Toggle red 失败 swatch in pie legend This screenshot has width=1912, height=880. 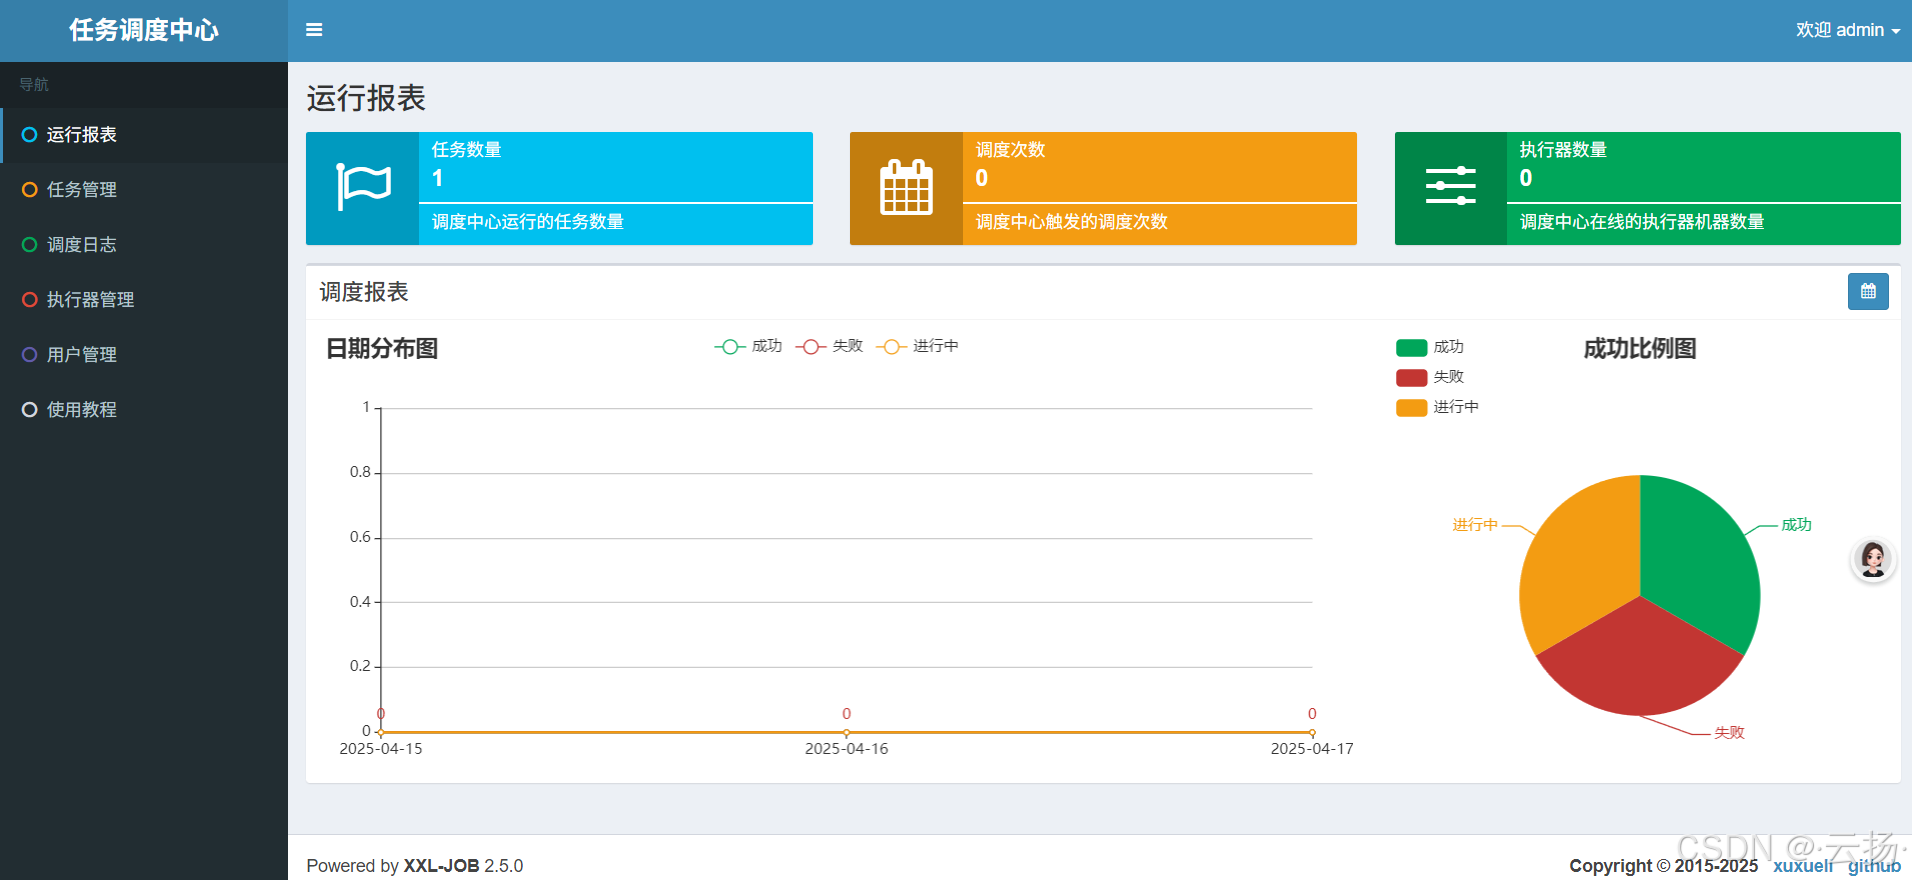(1411, 378)
